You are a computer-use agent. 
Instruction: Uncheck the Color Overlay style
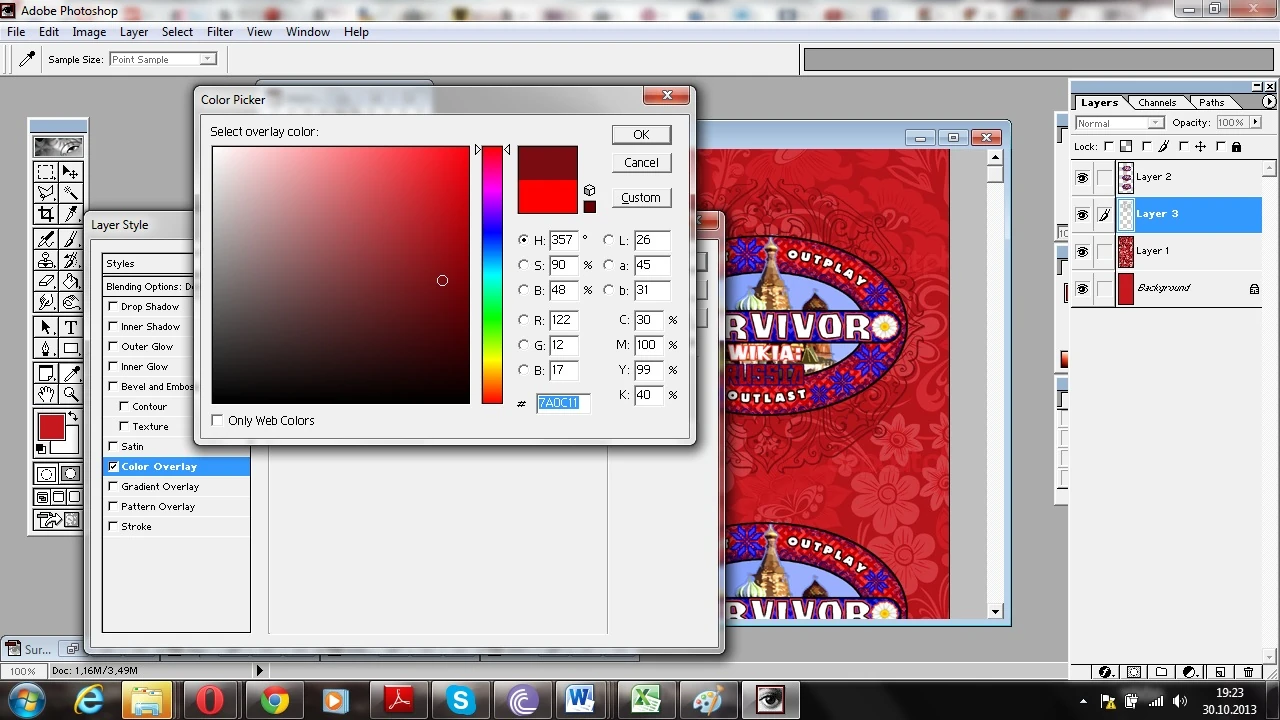[113, 467]
